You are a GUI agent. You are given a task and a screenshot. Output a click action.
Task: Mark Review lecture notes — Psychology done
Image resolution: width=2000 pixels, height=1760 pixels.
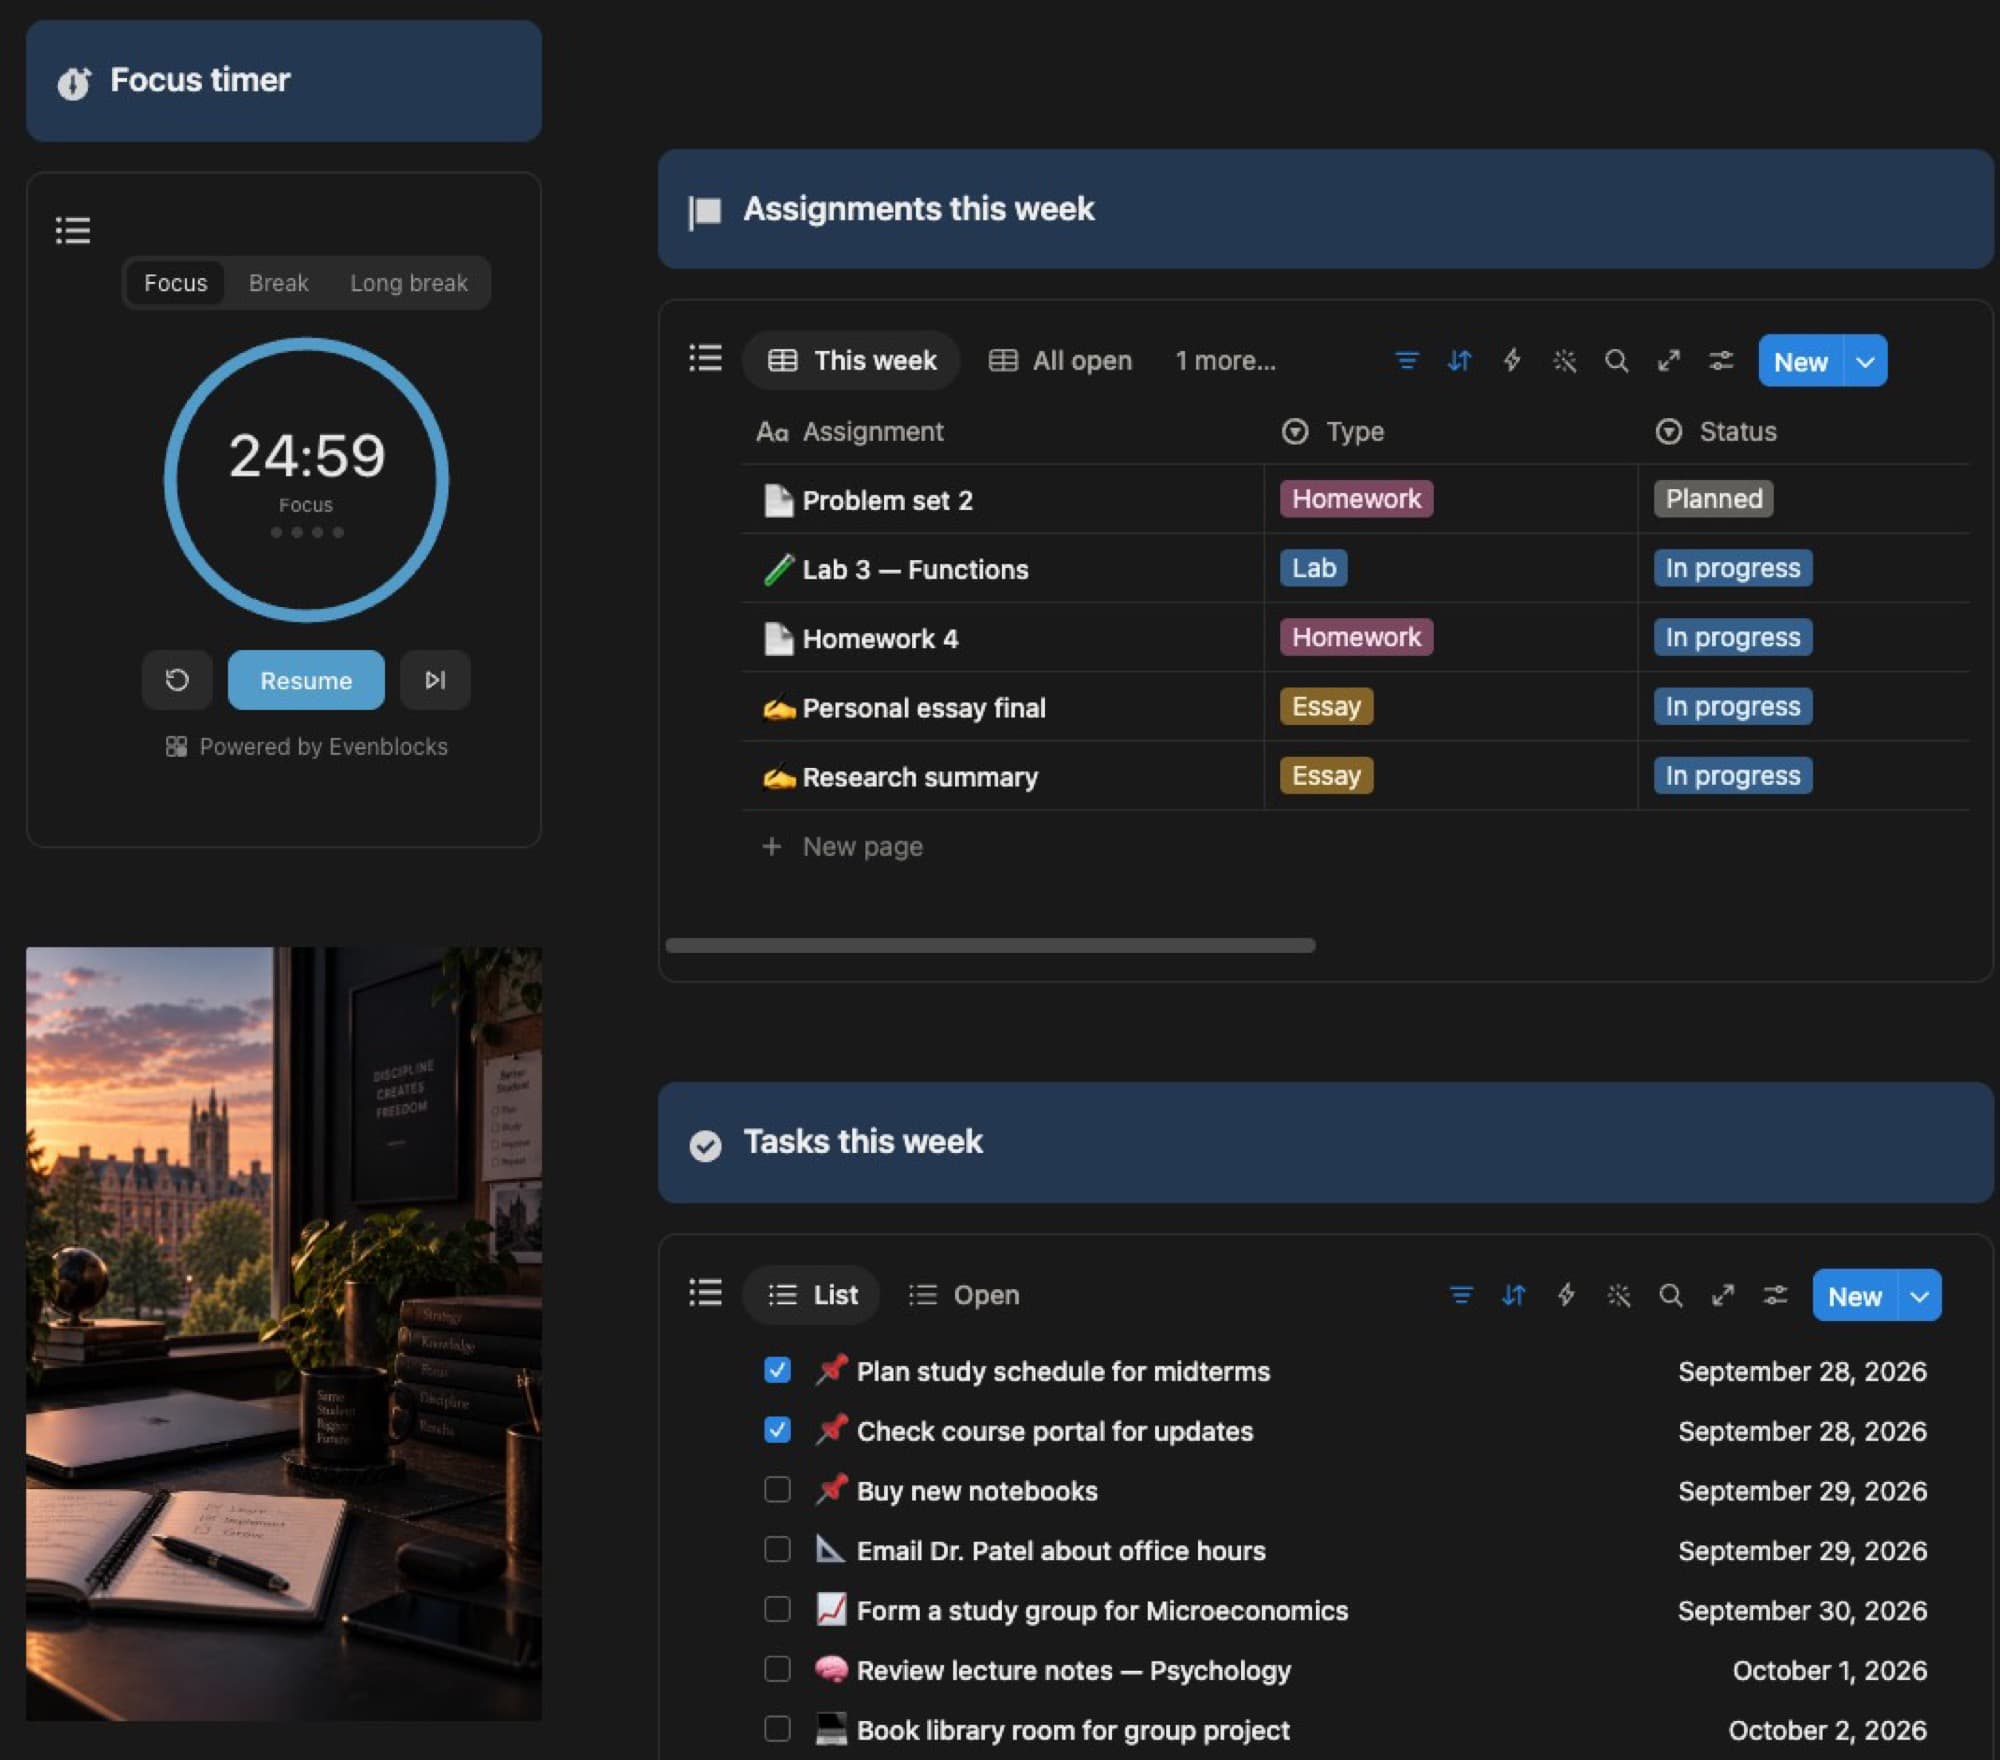(777, 1669)
